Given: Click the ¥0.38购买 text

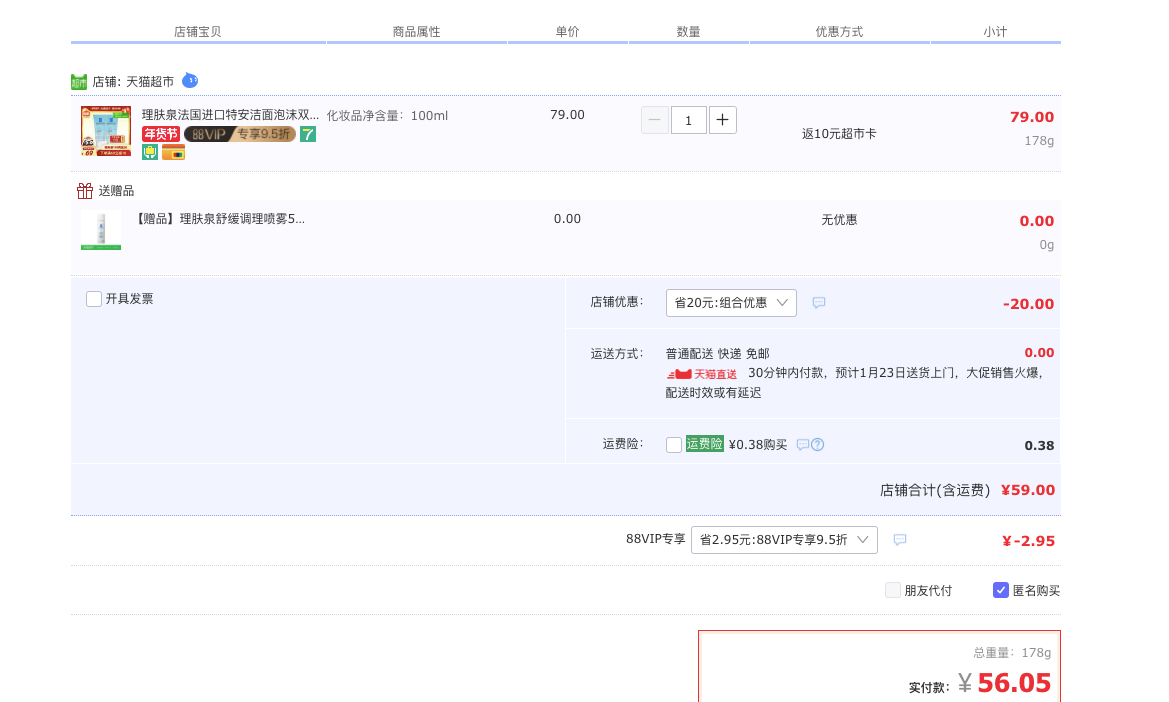Looking at the screenshot, I should click(758, 445).
